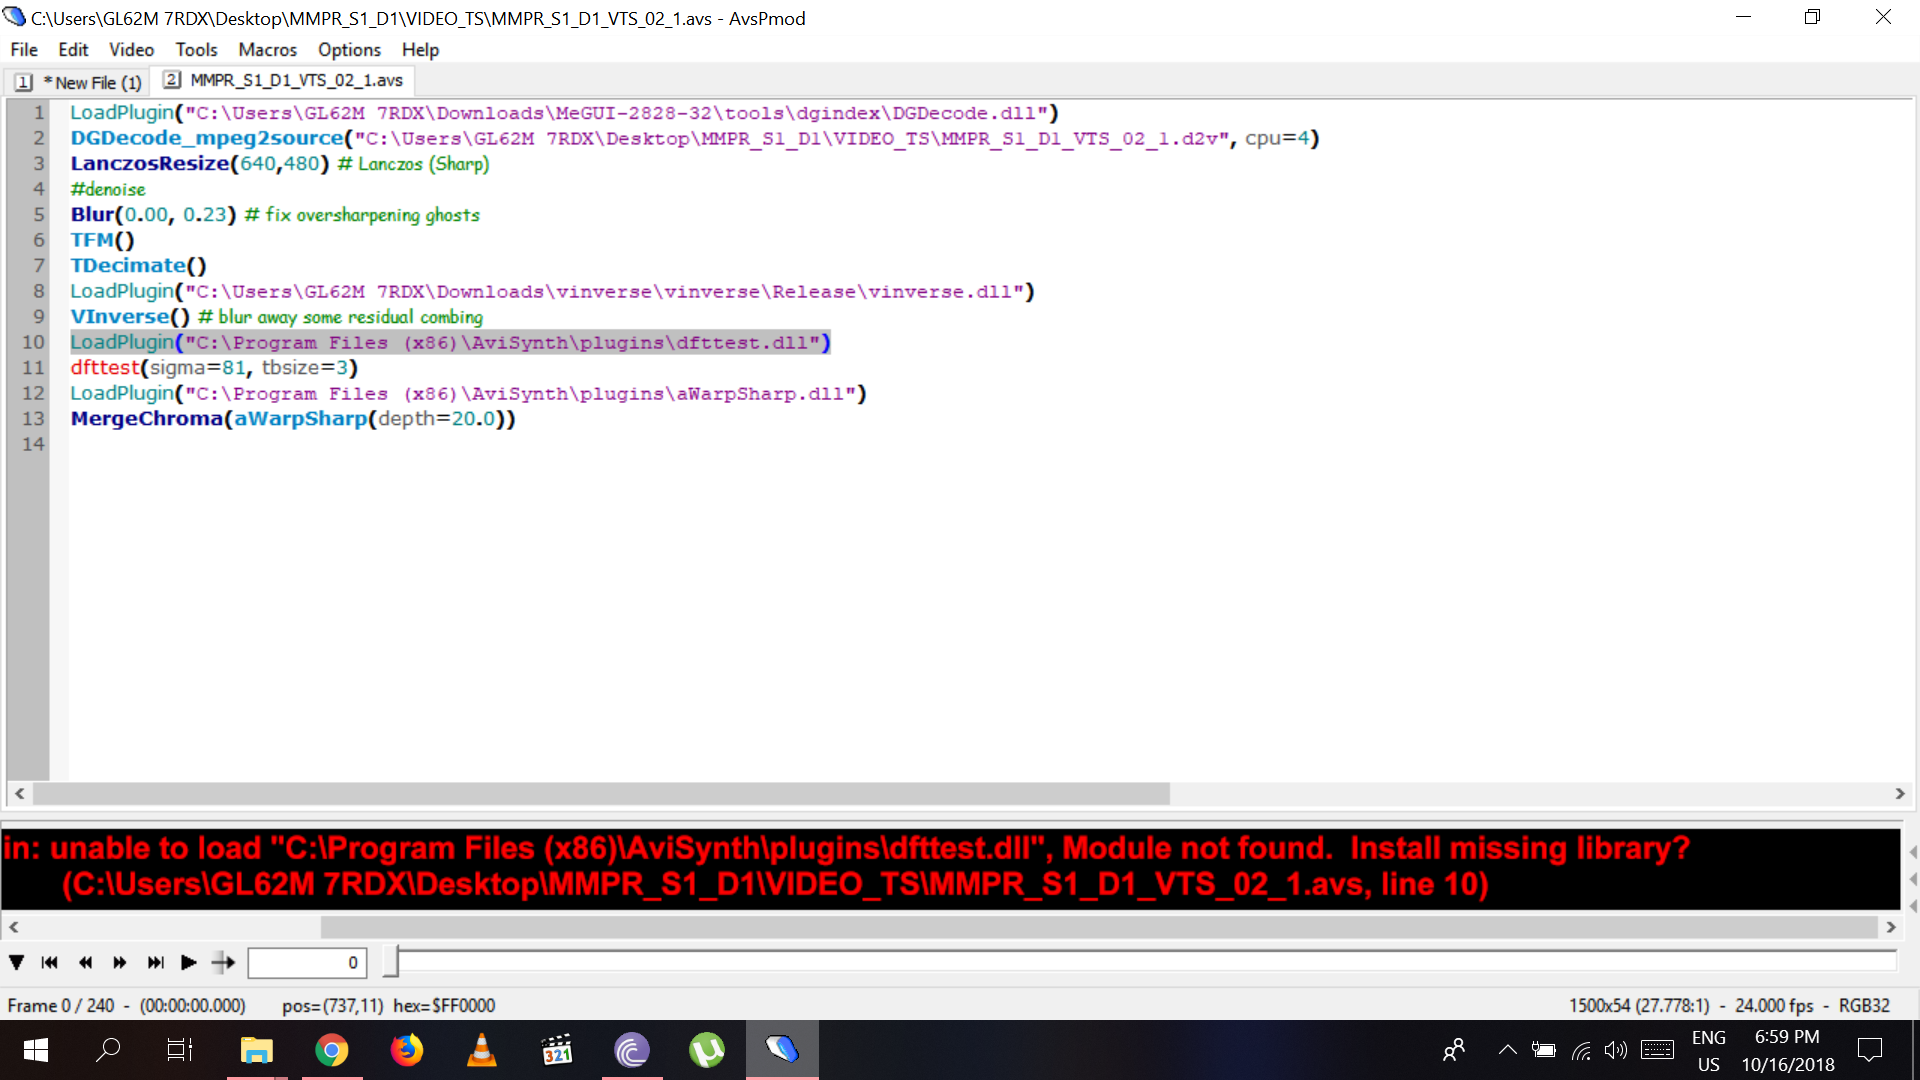The image size is (1920, 1080).
Task: Toggle the video preview triangle button
Action: pos(17,962)
